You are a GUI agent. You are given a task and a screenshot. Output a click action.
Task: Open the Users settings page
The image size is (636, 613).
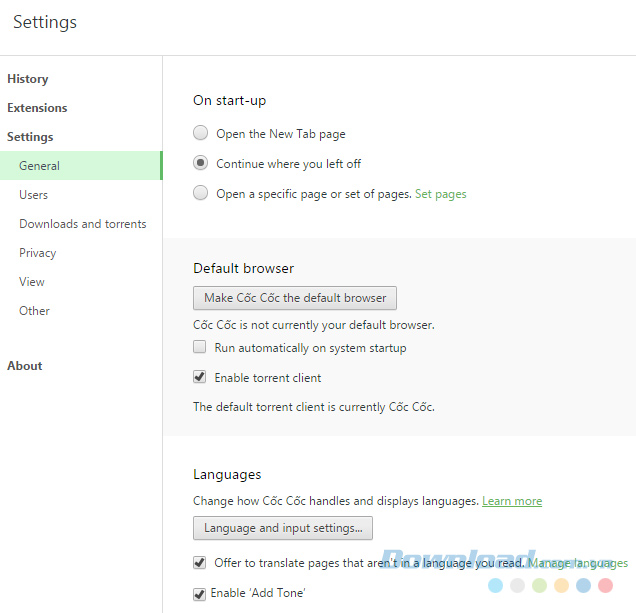pos(33,195)
